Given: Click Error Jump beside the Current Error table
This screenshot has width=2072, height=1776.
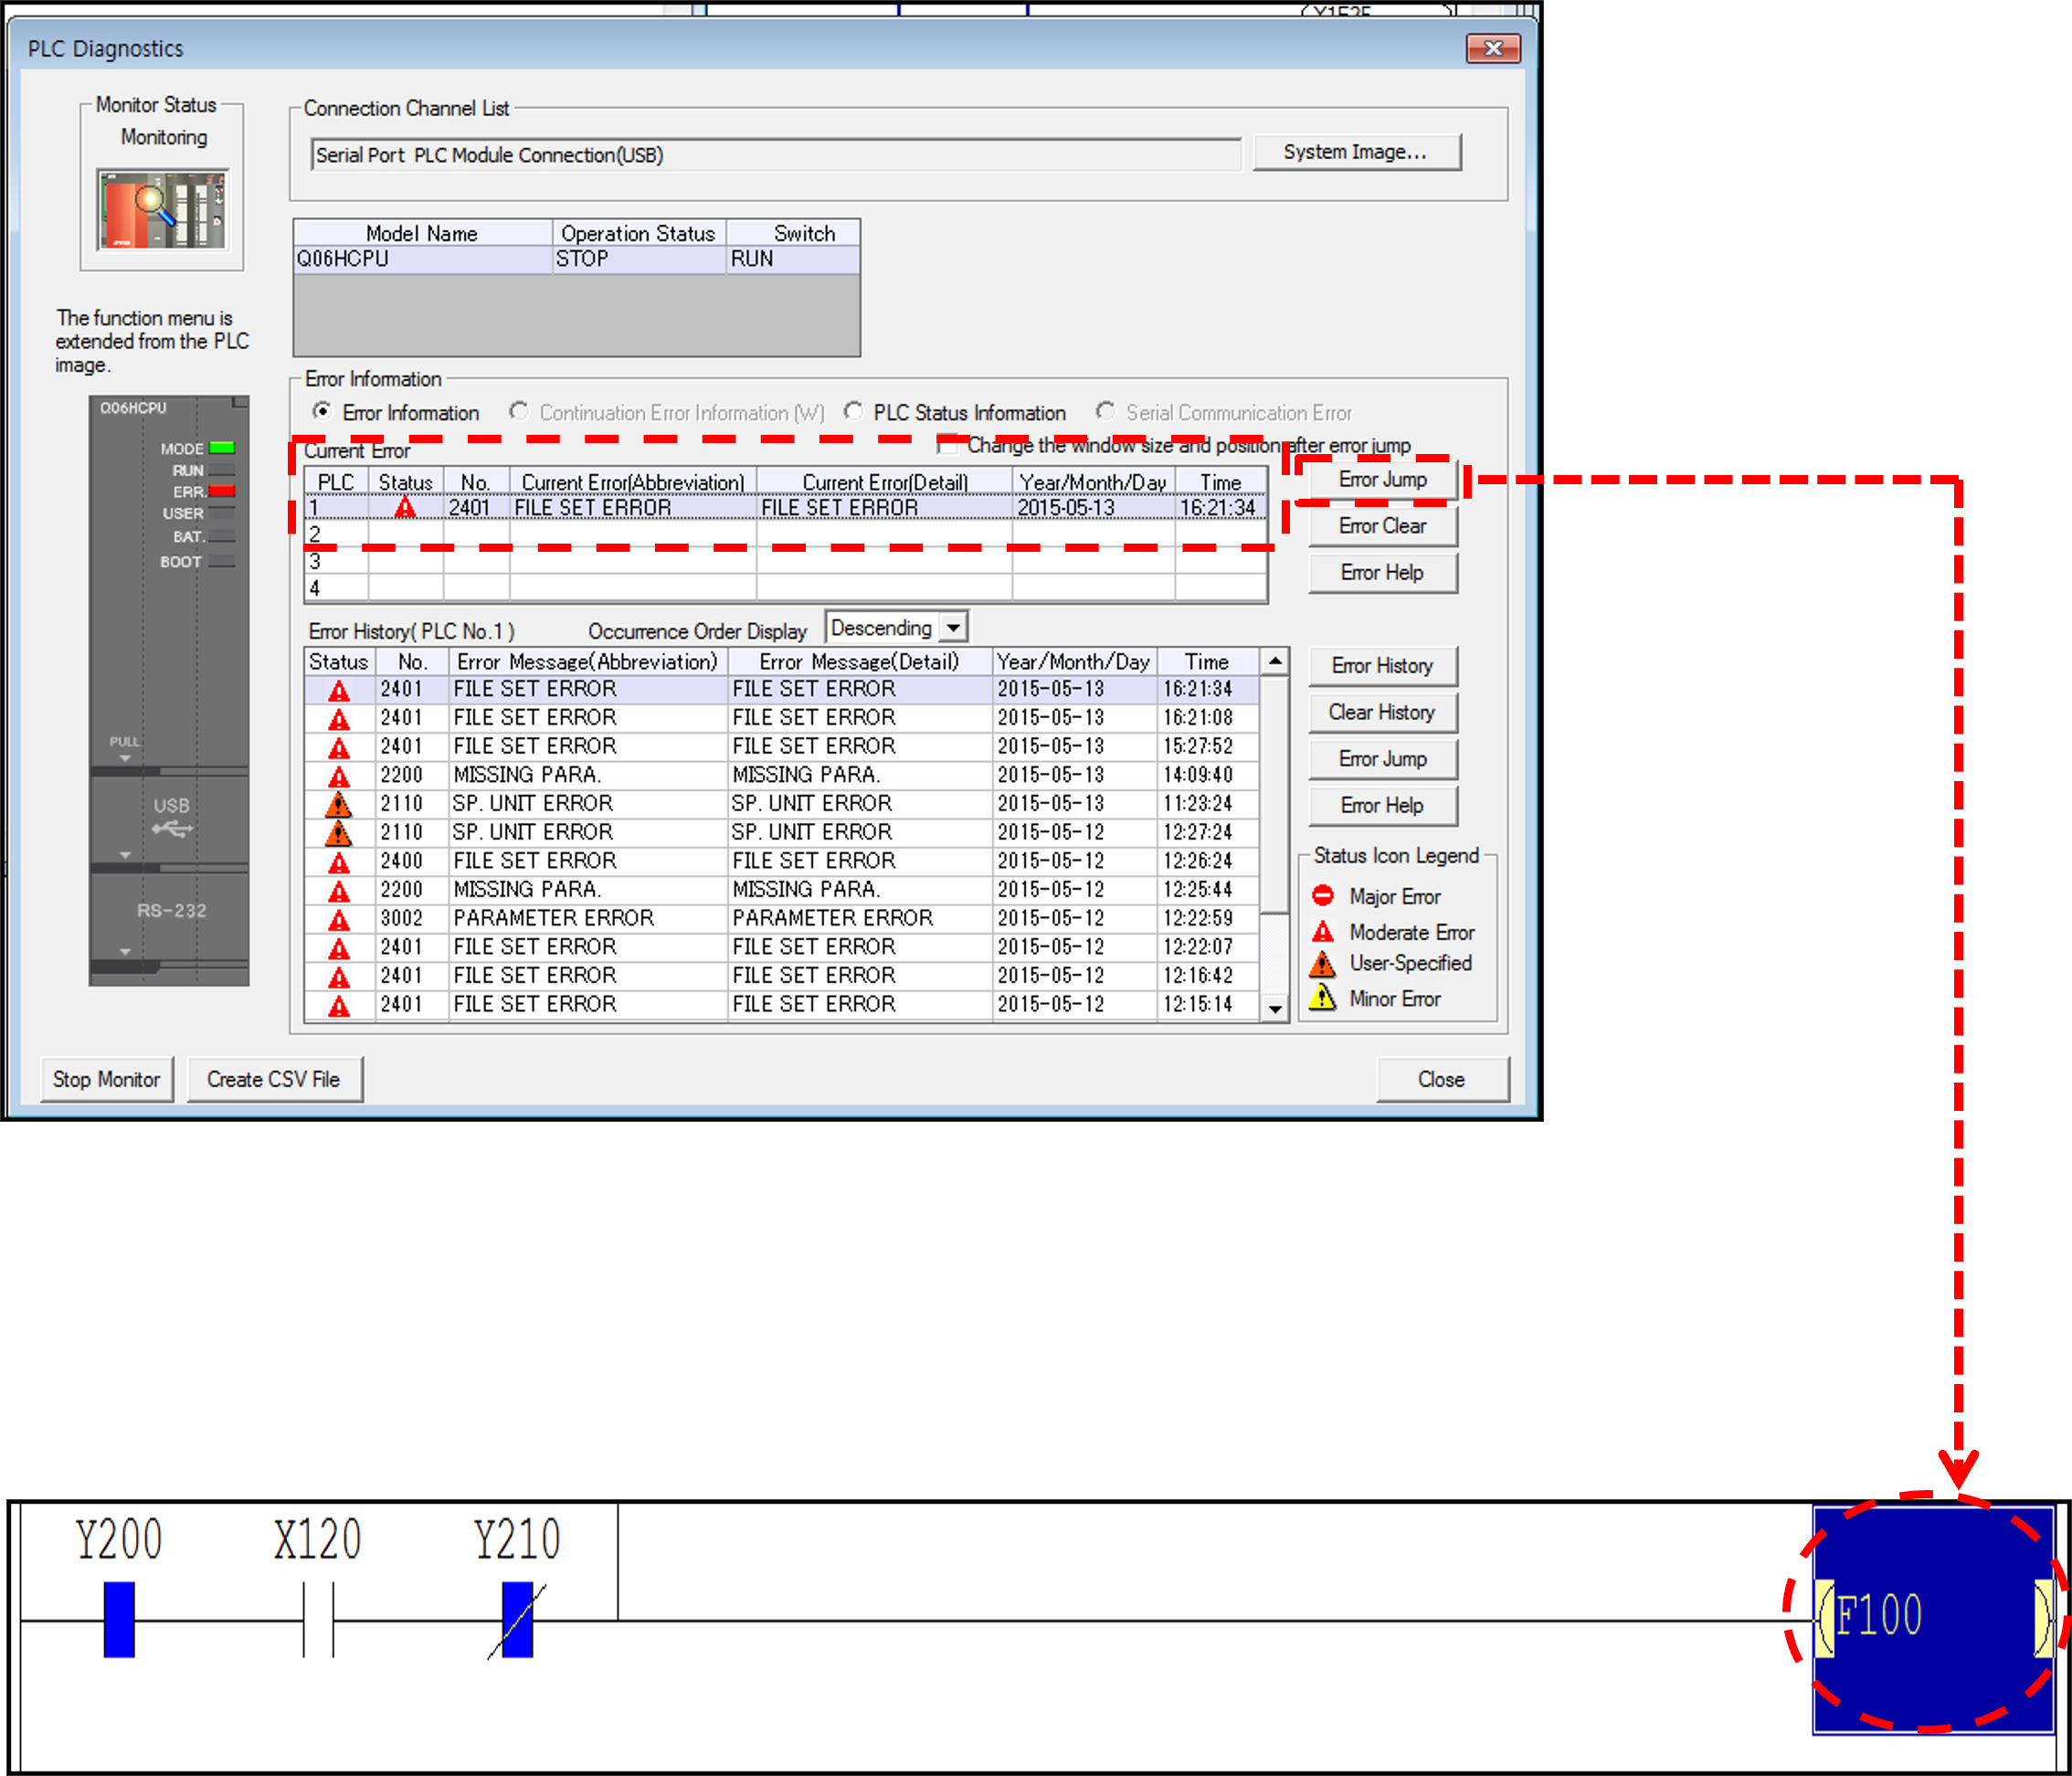Looking at the screenshot, I should (x=1383, y=480).
